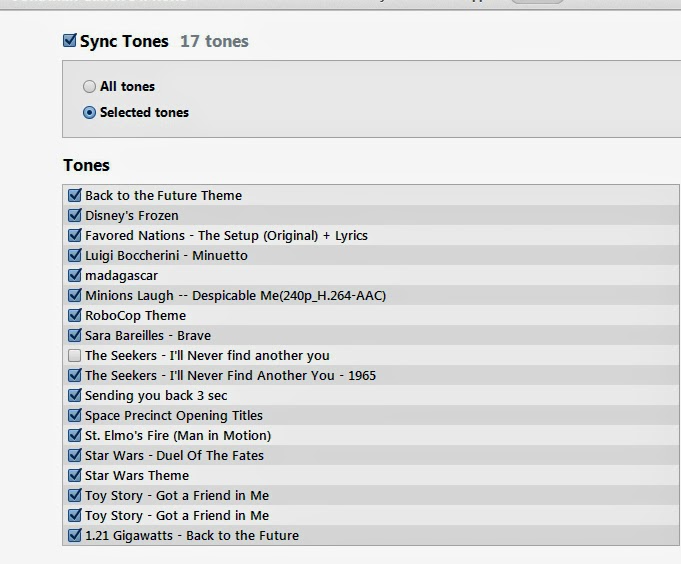This screenshot has width=681, height=564.
Task: Click the Tones section heading
Action: coord(87,166)
